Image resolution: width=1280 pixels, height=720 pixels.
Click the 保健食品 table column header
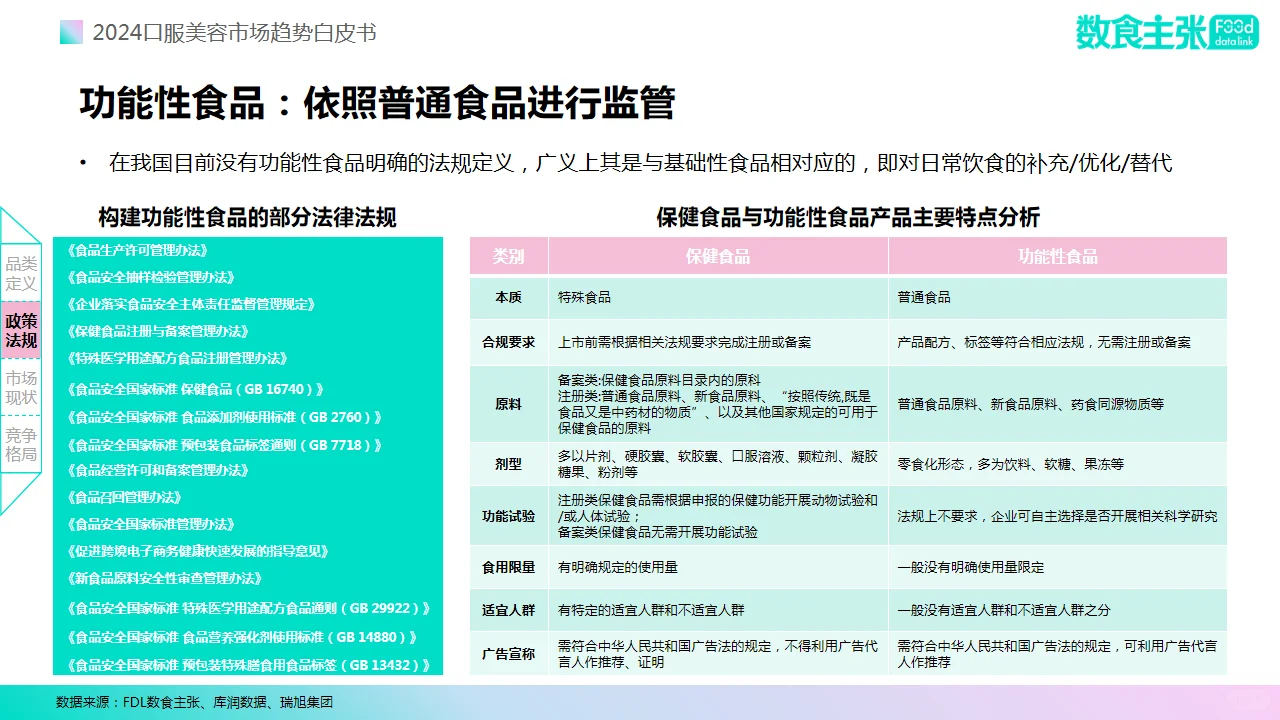pyautogui.click(x=717, y=256)
